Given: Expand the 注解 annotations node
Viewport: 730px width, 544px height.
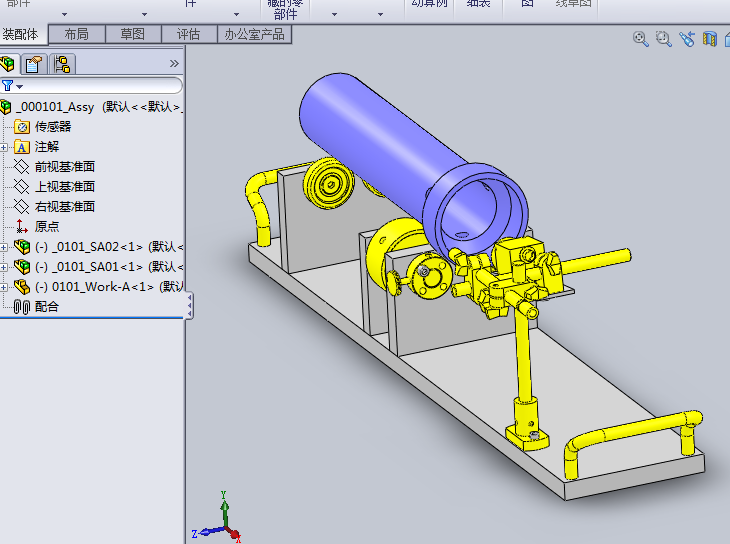Looking at the screenshot, I should (x=5, y=147).
